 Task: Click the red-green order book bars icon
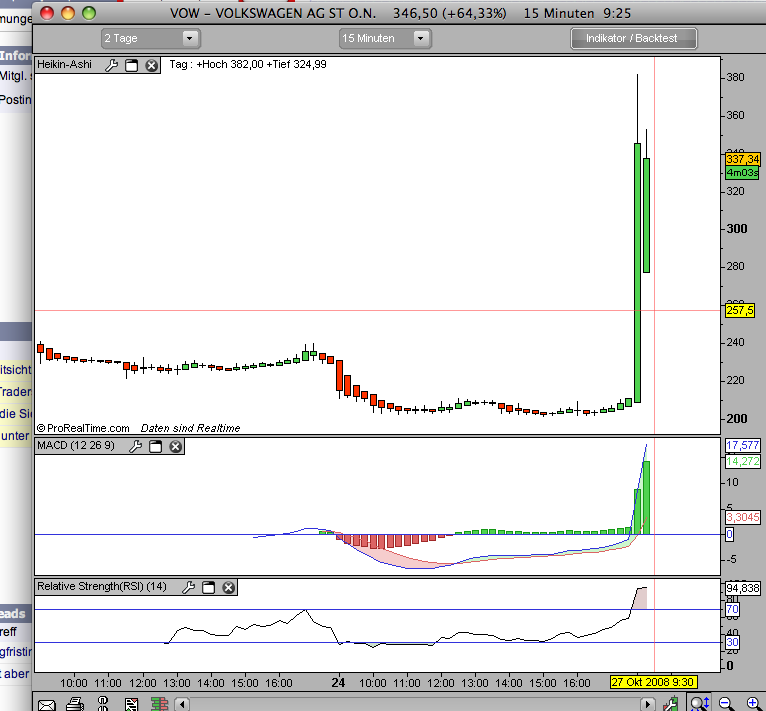coord(159,704)
